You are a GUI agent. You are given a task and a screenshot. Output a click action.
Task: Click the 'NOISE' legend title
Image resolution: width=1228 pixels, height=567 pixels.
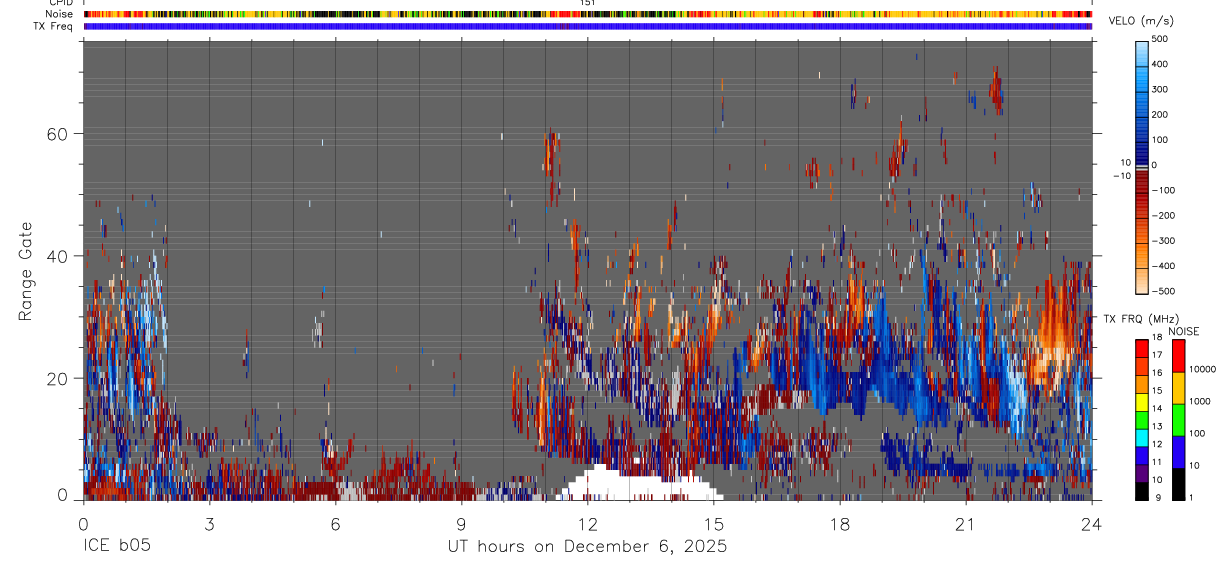(x=1183, y=331)
